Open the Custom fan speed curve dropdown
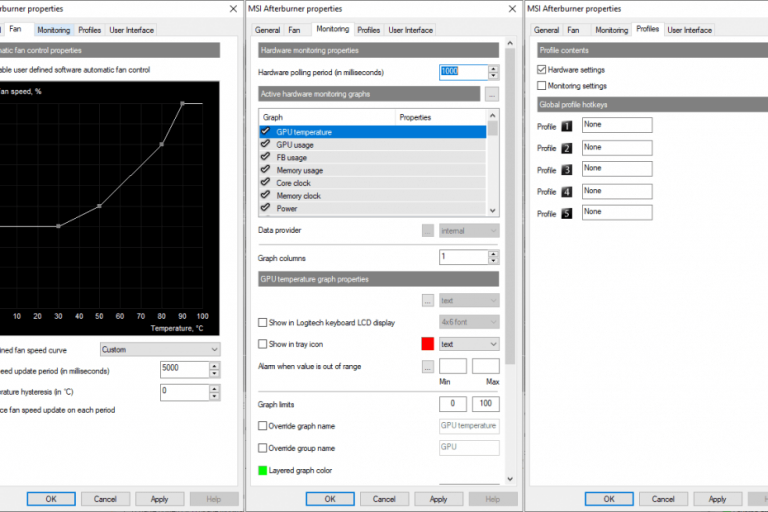The image size is (768, 512). [160, 349]
